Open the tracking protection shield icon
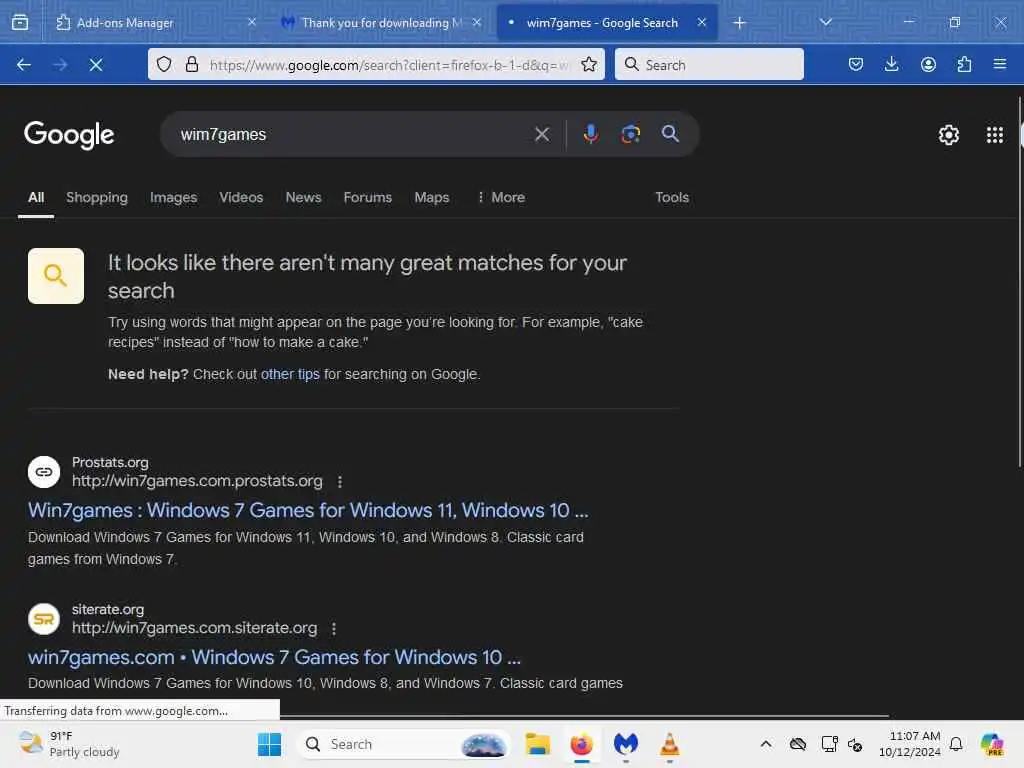This screenshot has width=1024, height=768. [164, 64]
